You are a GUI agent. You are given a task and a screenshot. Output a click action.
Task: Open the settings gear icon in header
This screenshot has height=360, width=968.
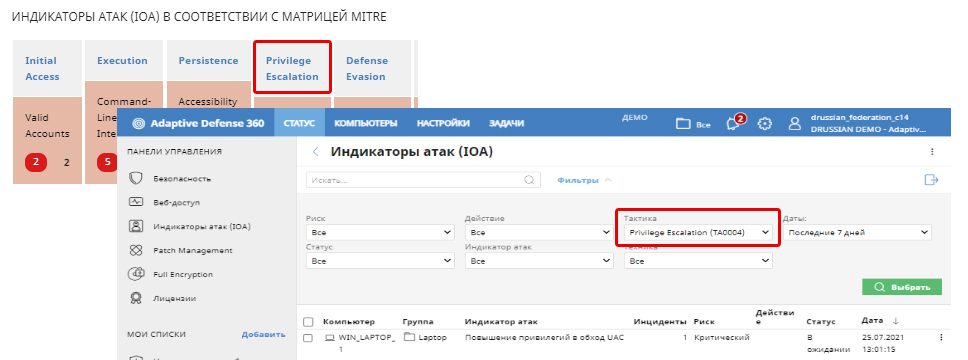[x=765, y=123]
